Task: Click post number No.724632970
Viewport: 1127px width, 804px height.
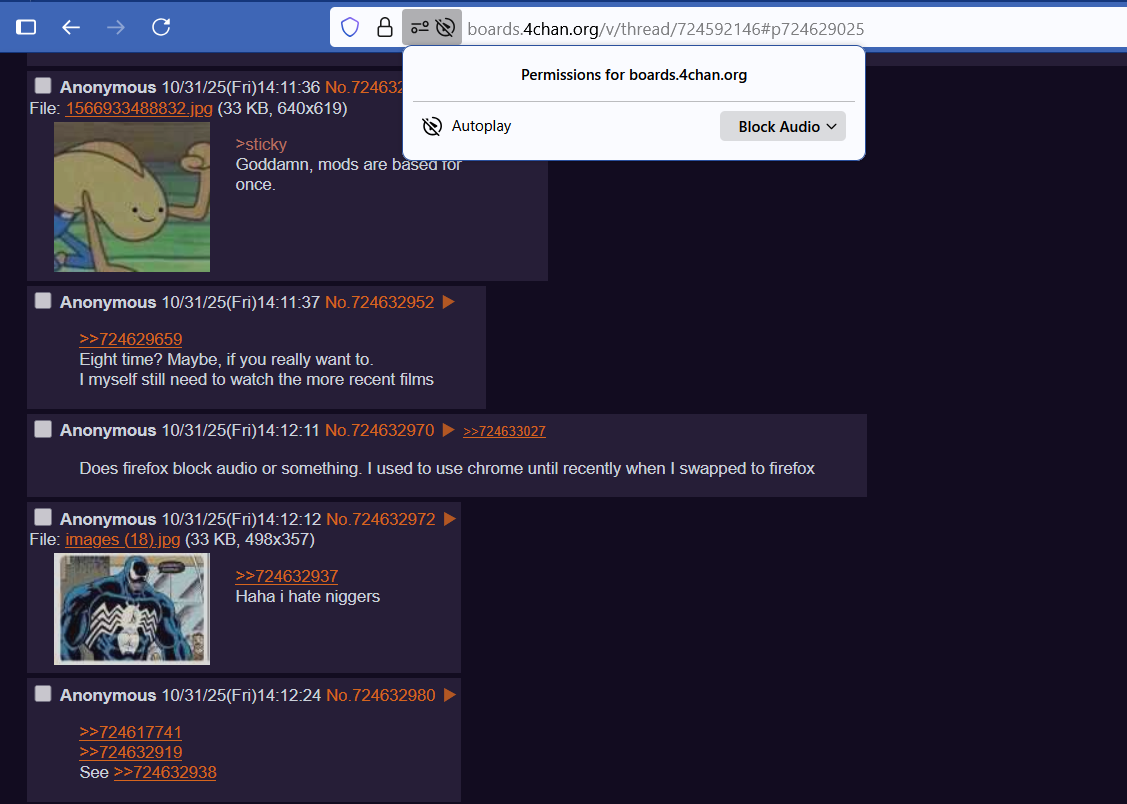Action: point(380,430)
